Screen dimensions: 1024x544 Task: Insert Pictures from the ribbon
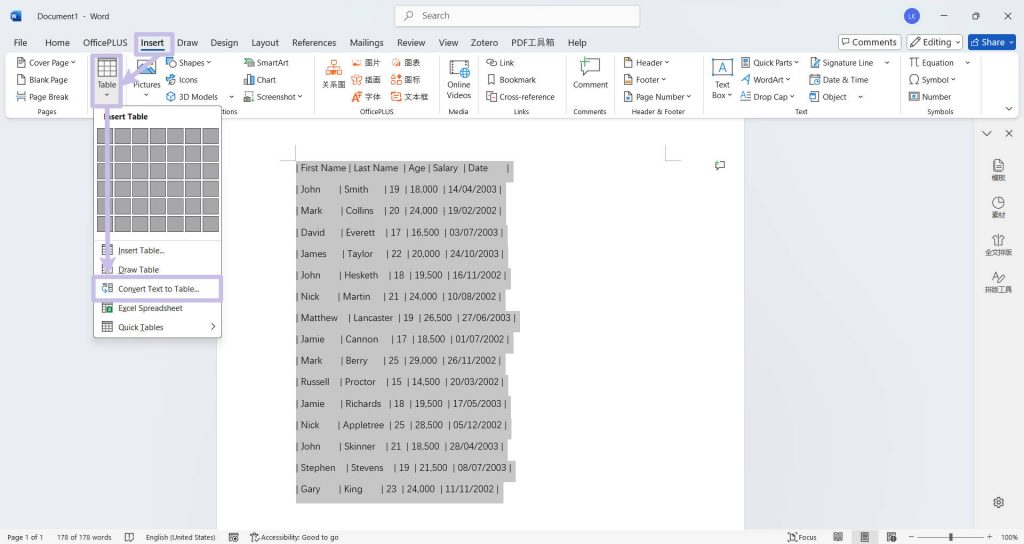coord(146,78)
